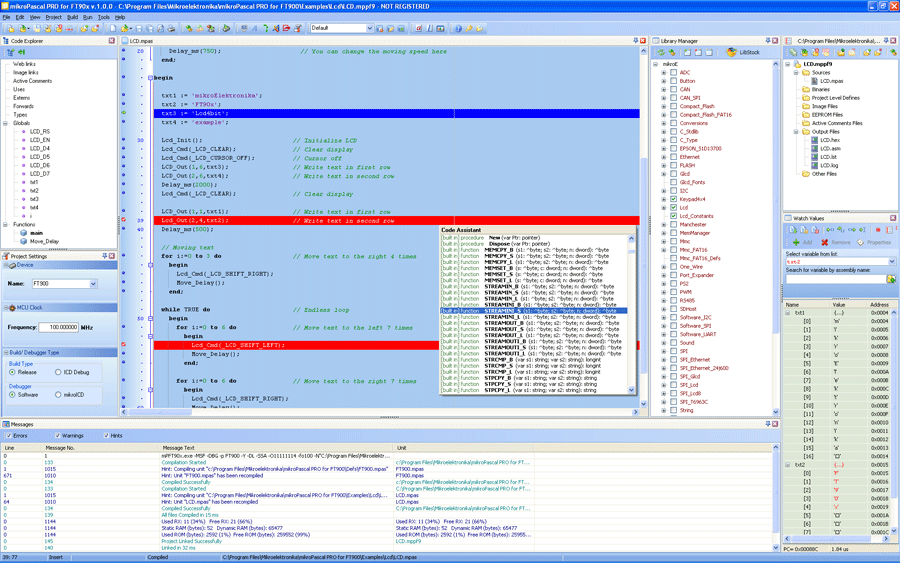Click the Remove watch red X icon

[825, 242]
